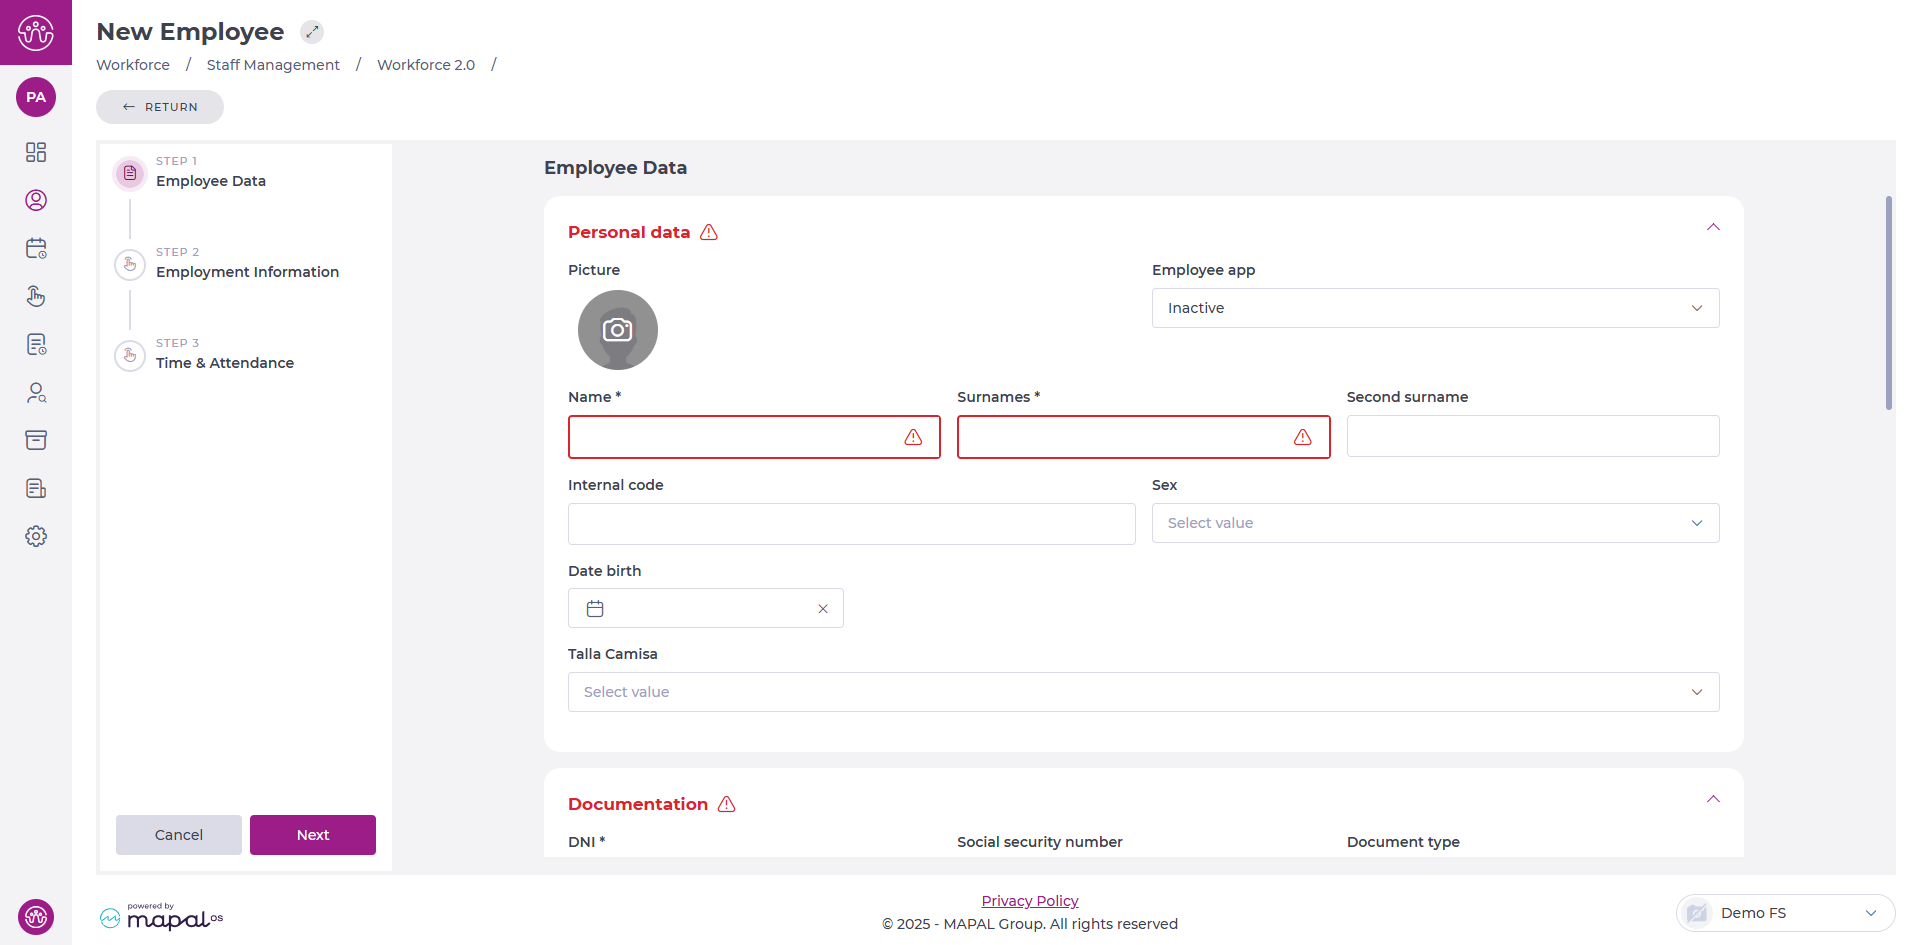The width and height of the screenshot is (1920, 945).
Task: Collapse the Documentation section
Action: click(1713, 800)
